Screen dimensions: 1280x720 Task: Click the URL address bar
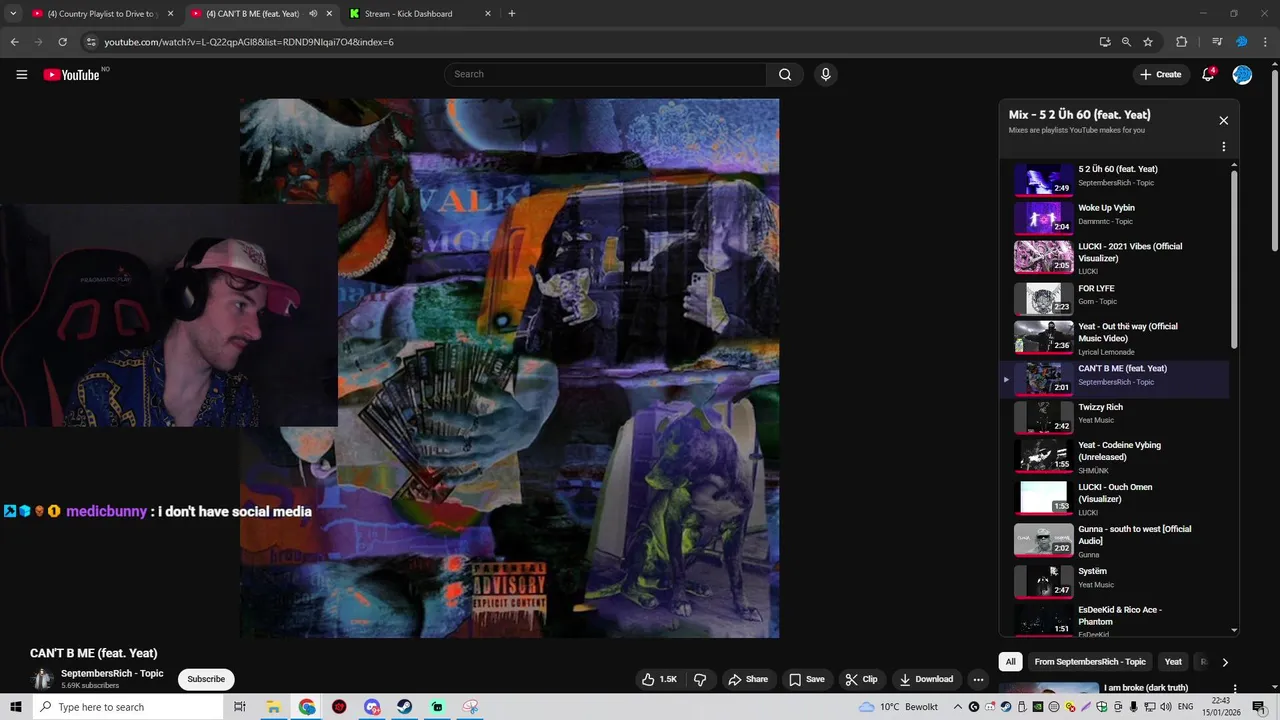point(590,42)
